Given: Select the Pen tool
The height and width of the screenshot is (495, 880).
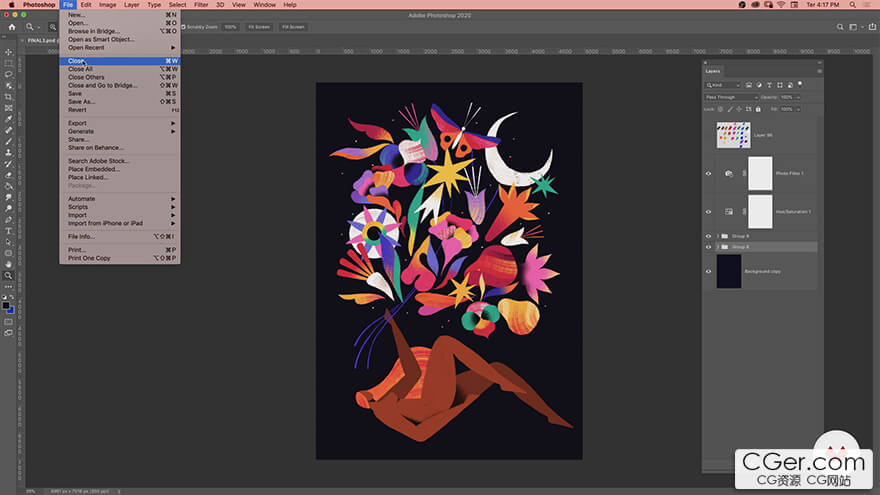Looking at the screenshot, I should 8,219.
